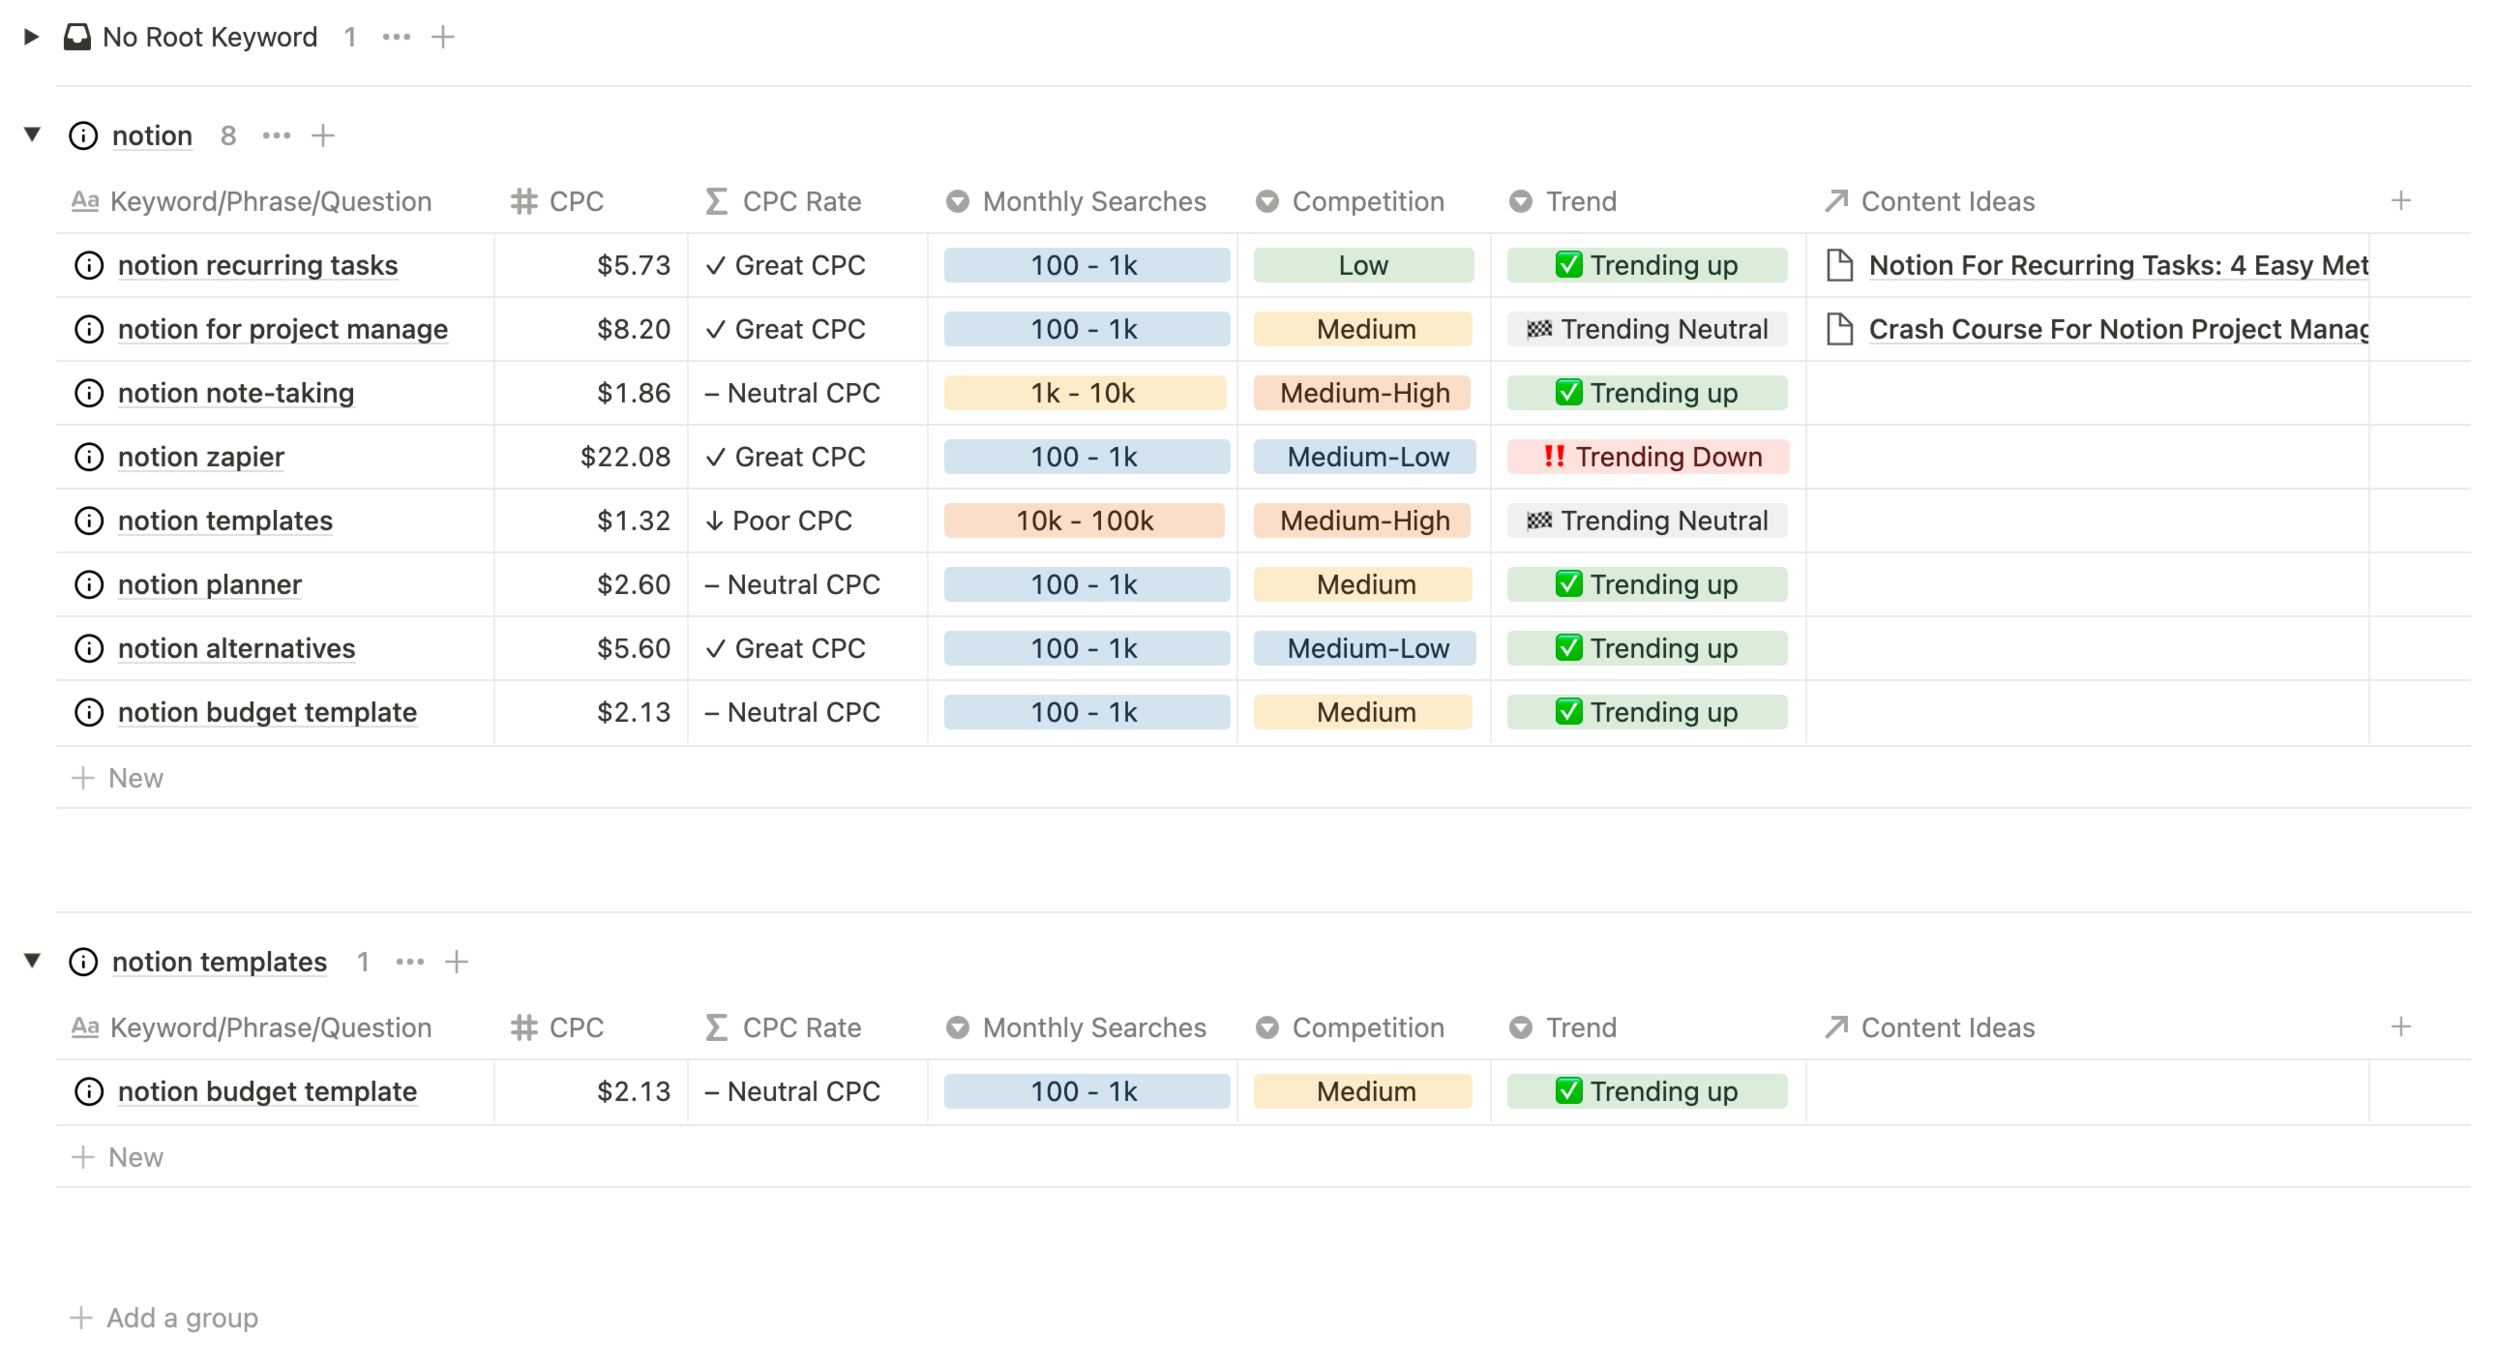Change 1k - 10k searches tag for note-taking

coord(1084,393)
